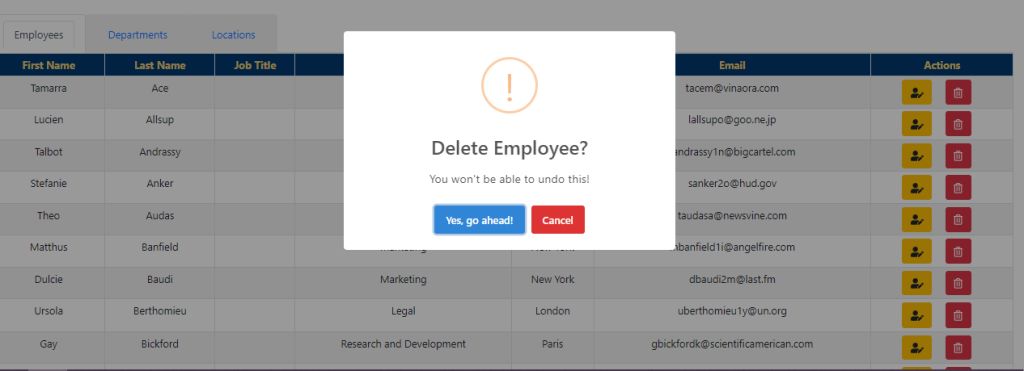Select the Employees tab
Image resolution: width=1024 pixels, height=371 pixels.
click(39, 35)
